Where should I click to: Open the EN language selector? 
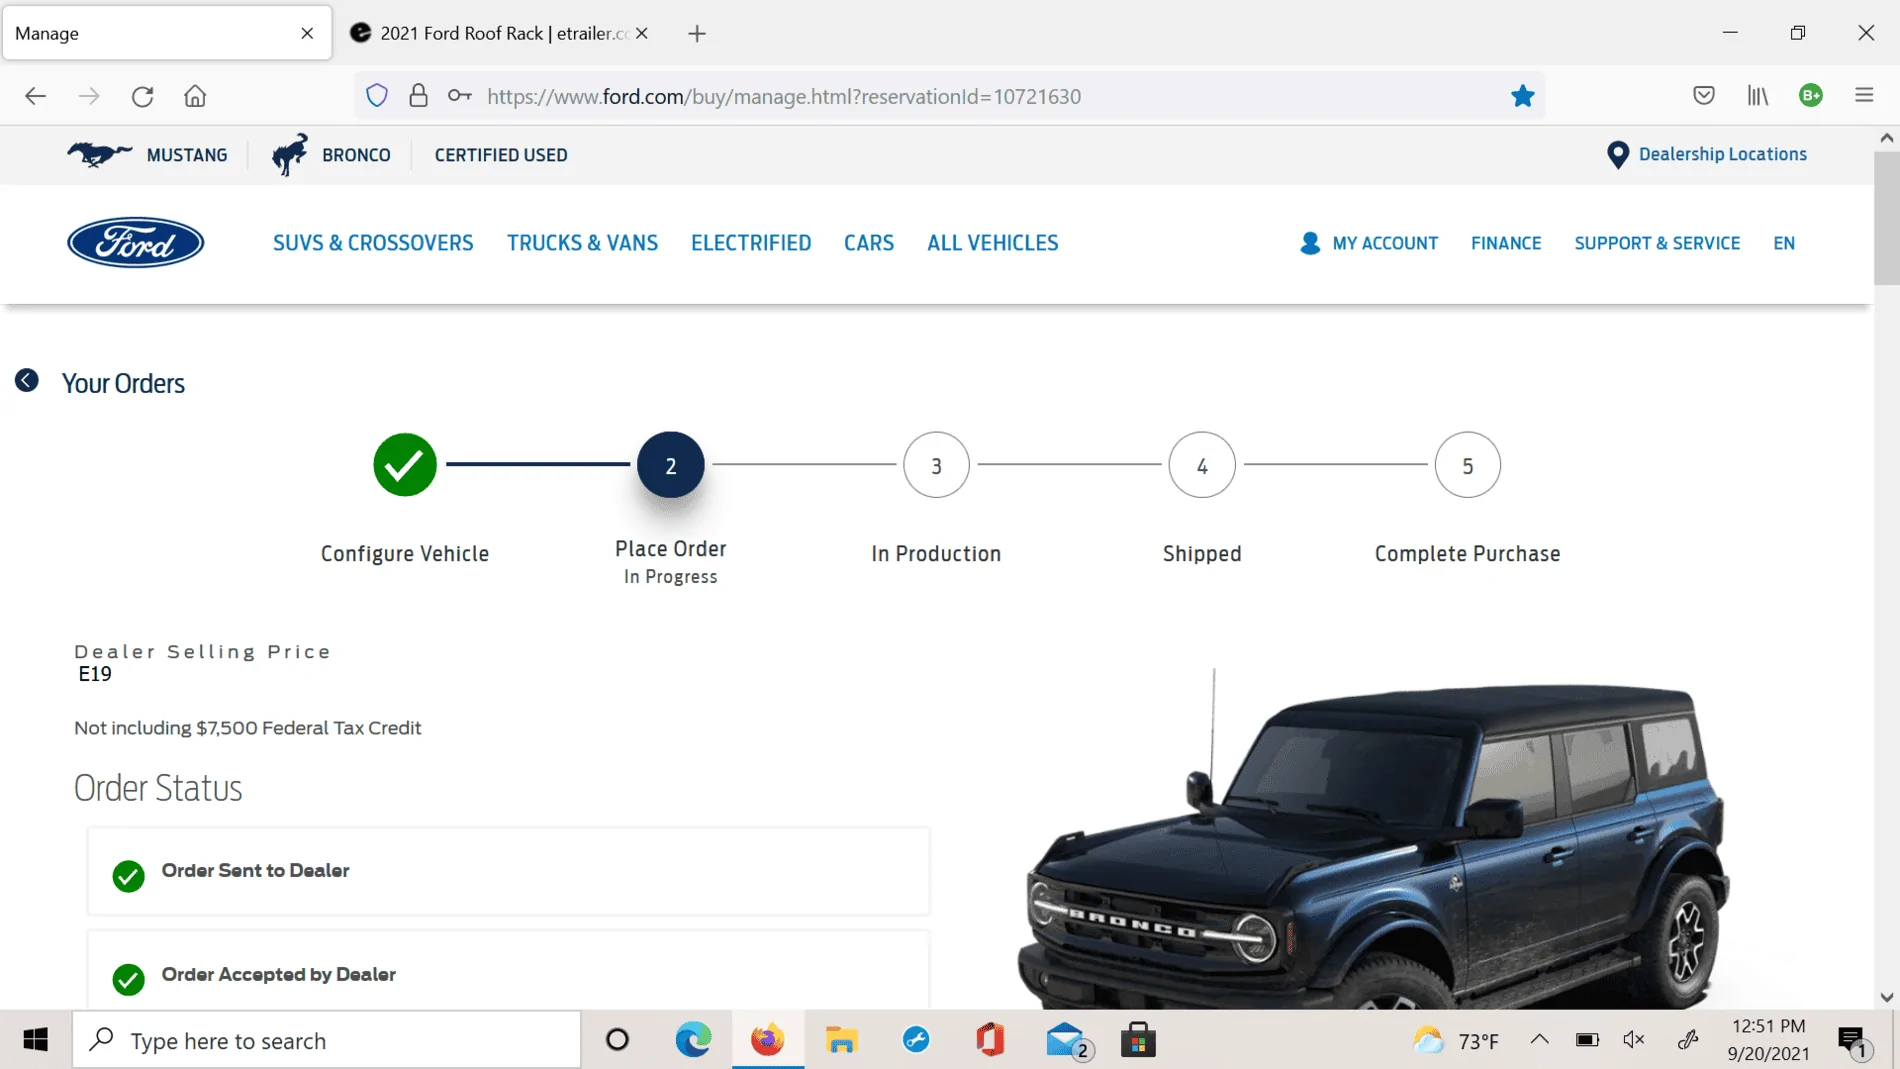pos(1784,243)
